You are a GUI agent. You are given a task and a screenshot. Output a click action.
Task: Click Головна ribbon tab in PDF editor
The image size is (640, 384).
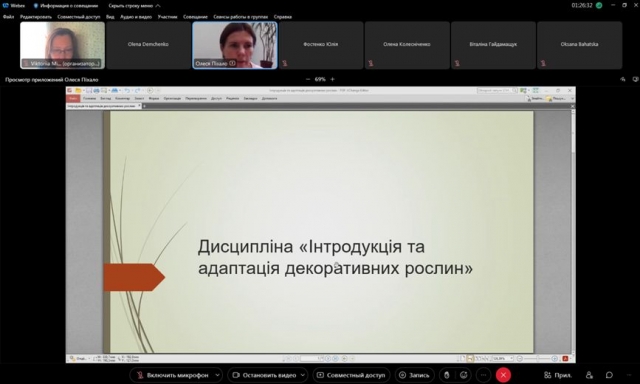tap(89, 98)
